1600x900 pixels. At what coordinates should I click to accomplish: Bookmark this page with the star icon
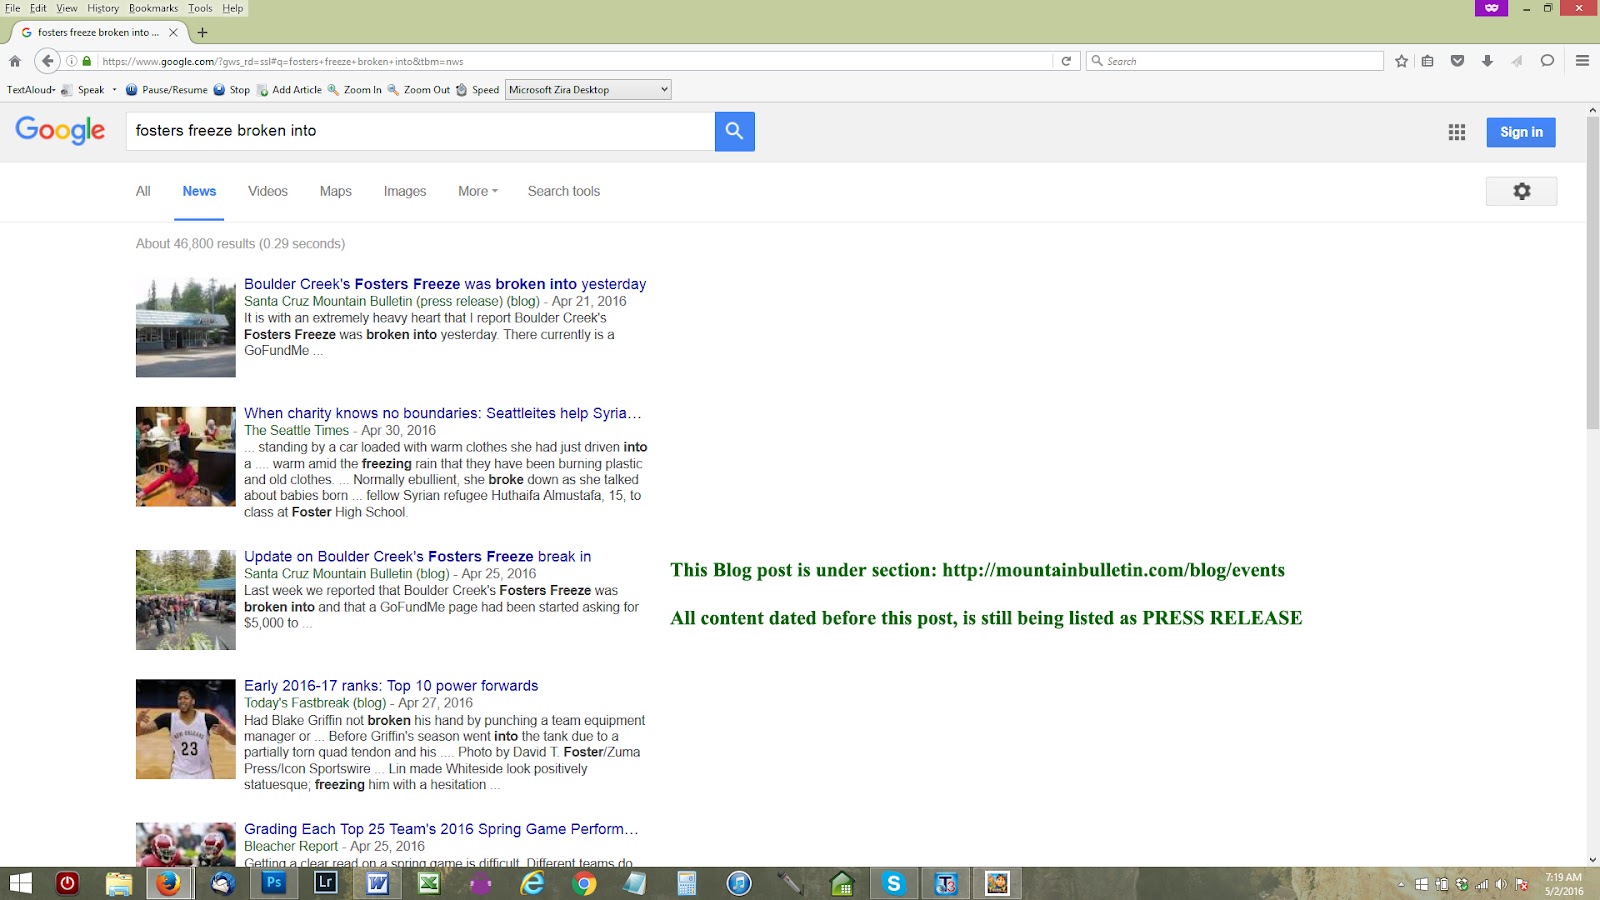pos(1401,61)
